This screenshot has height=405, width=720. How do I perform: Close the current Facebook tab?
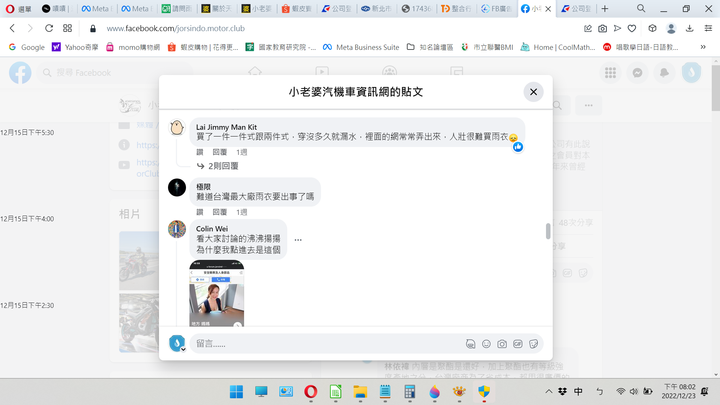[x=548, y=9]
